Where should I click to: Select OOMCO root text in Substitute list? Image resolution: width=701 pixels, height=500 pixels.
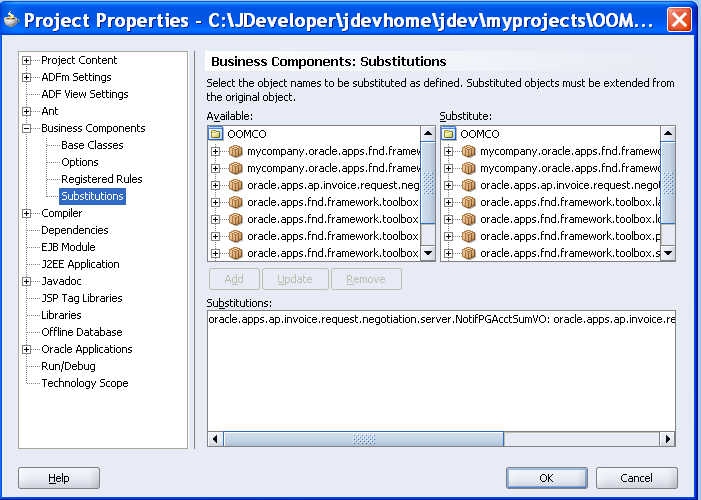point(480,134)
